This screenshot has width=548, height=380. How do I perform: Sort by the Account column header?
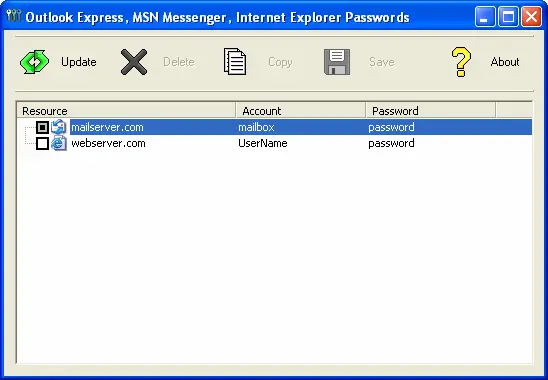click(301, 111)
